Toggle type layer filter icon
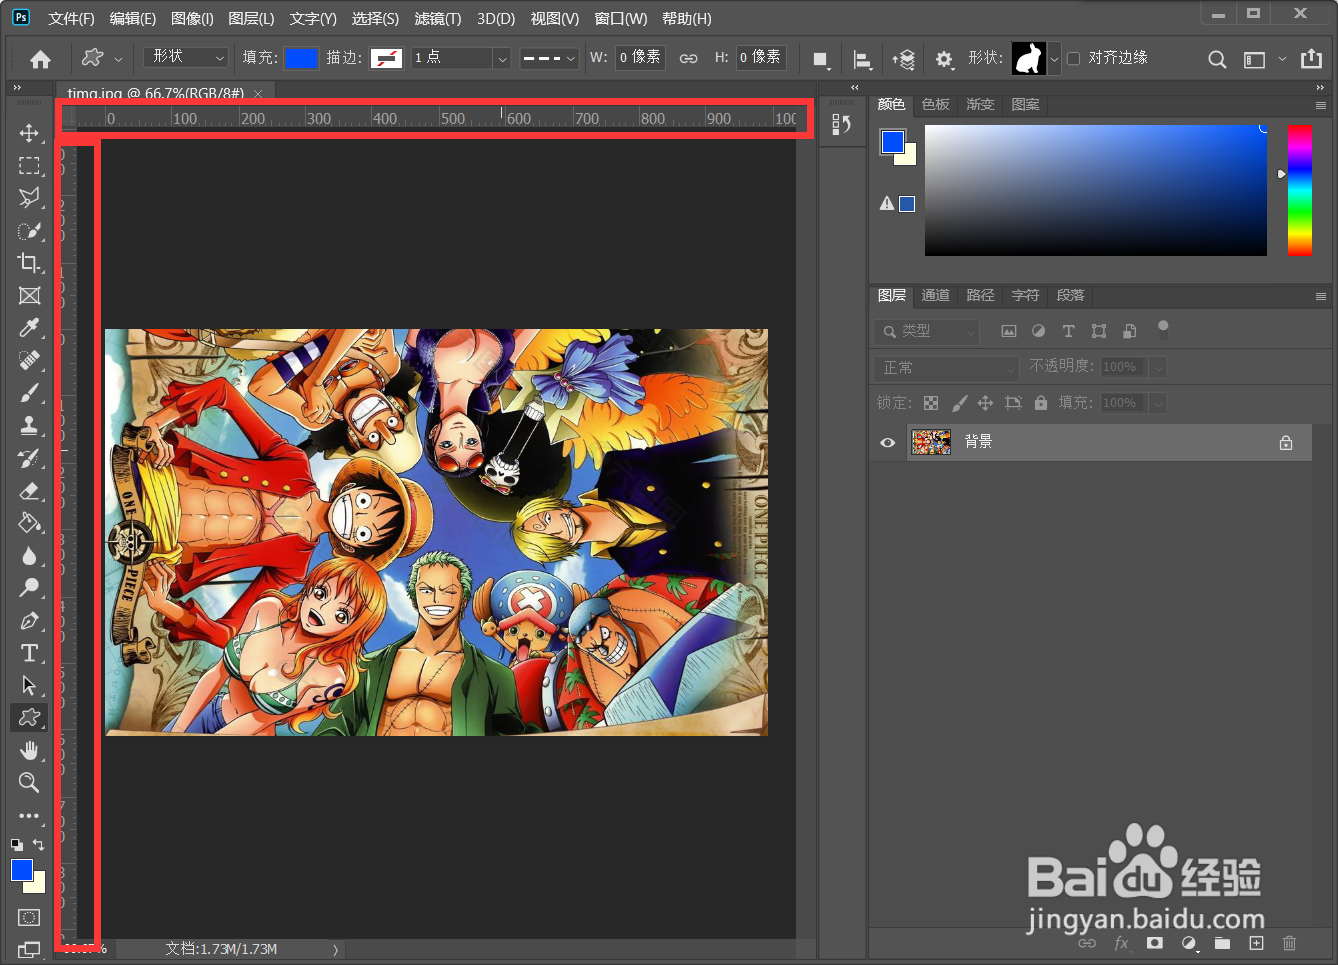Screen dimensions: 1338x965 point(1068,331)
